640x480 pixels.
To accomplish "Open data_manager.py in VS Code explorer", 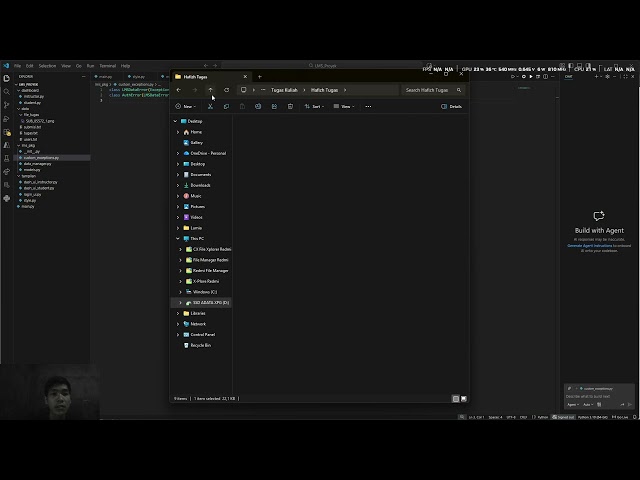I will [38, 164].
